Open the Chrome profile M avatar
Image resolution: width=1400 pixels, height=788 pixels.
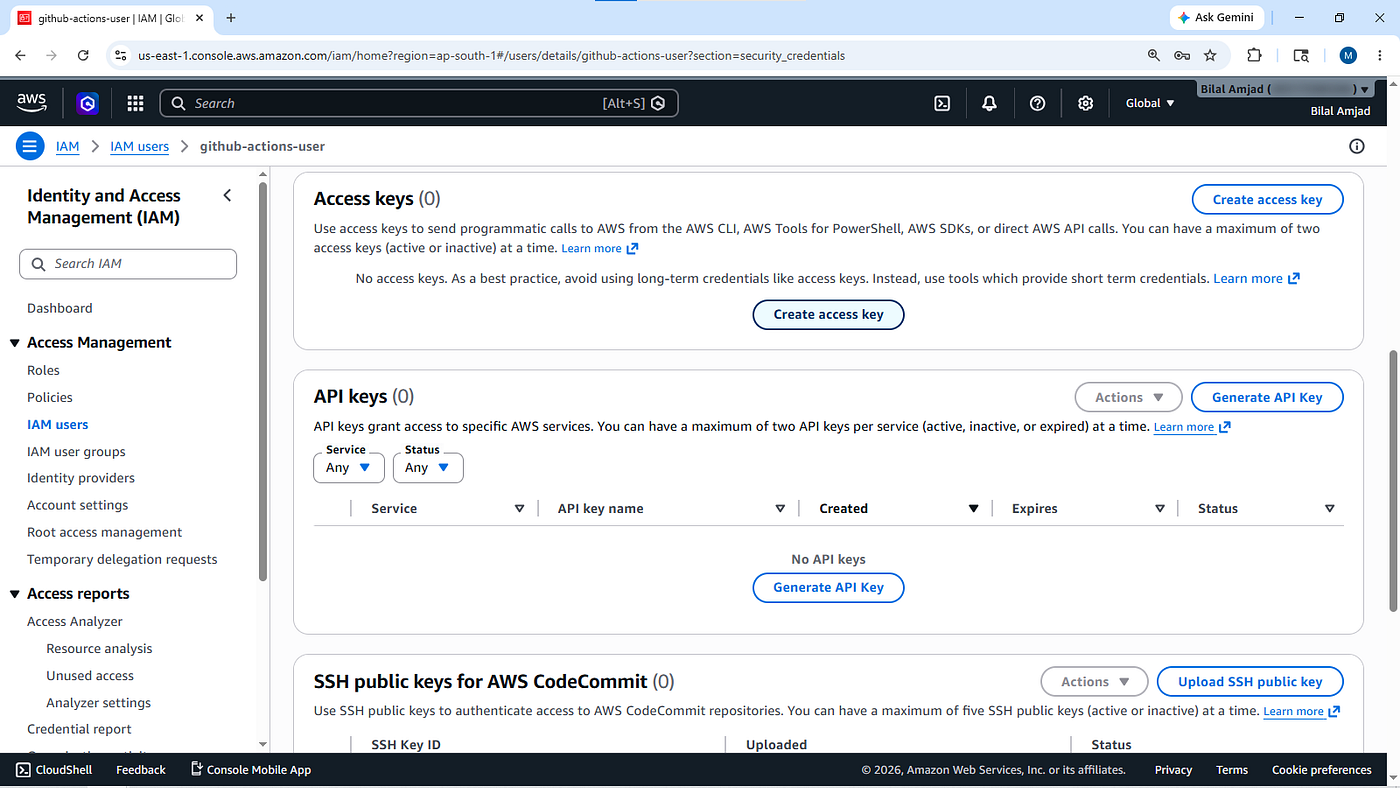pyautogui.click(x=1348, y=56)
